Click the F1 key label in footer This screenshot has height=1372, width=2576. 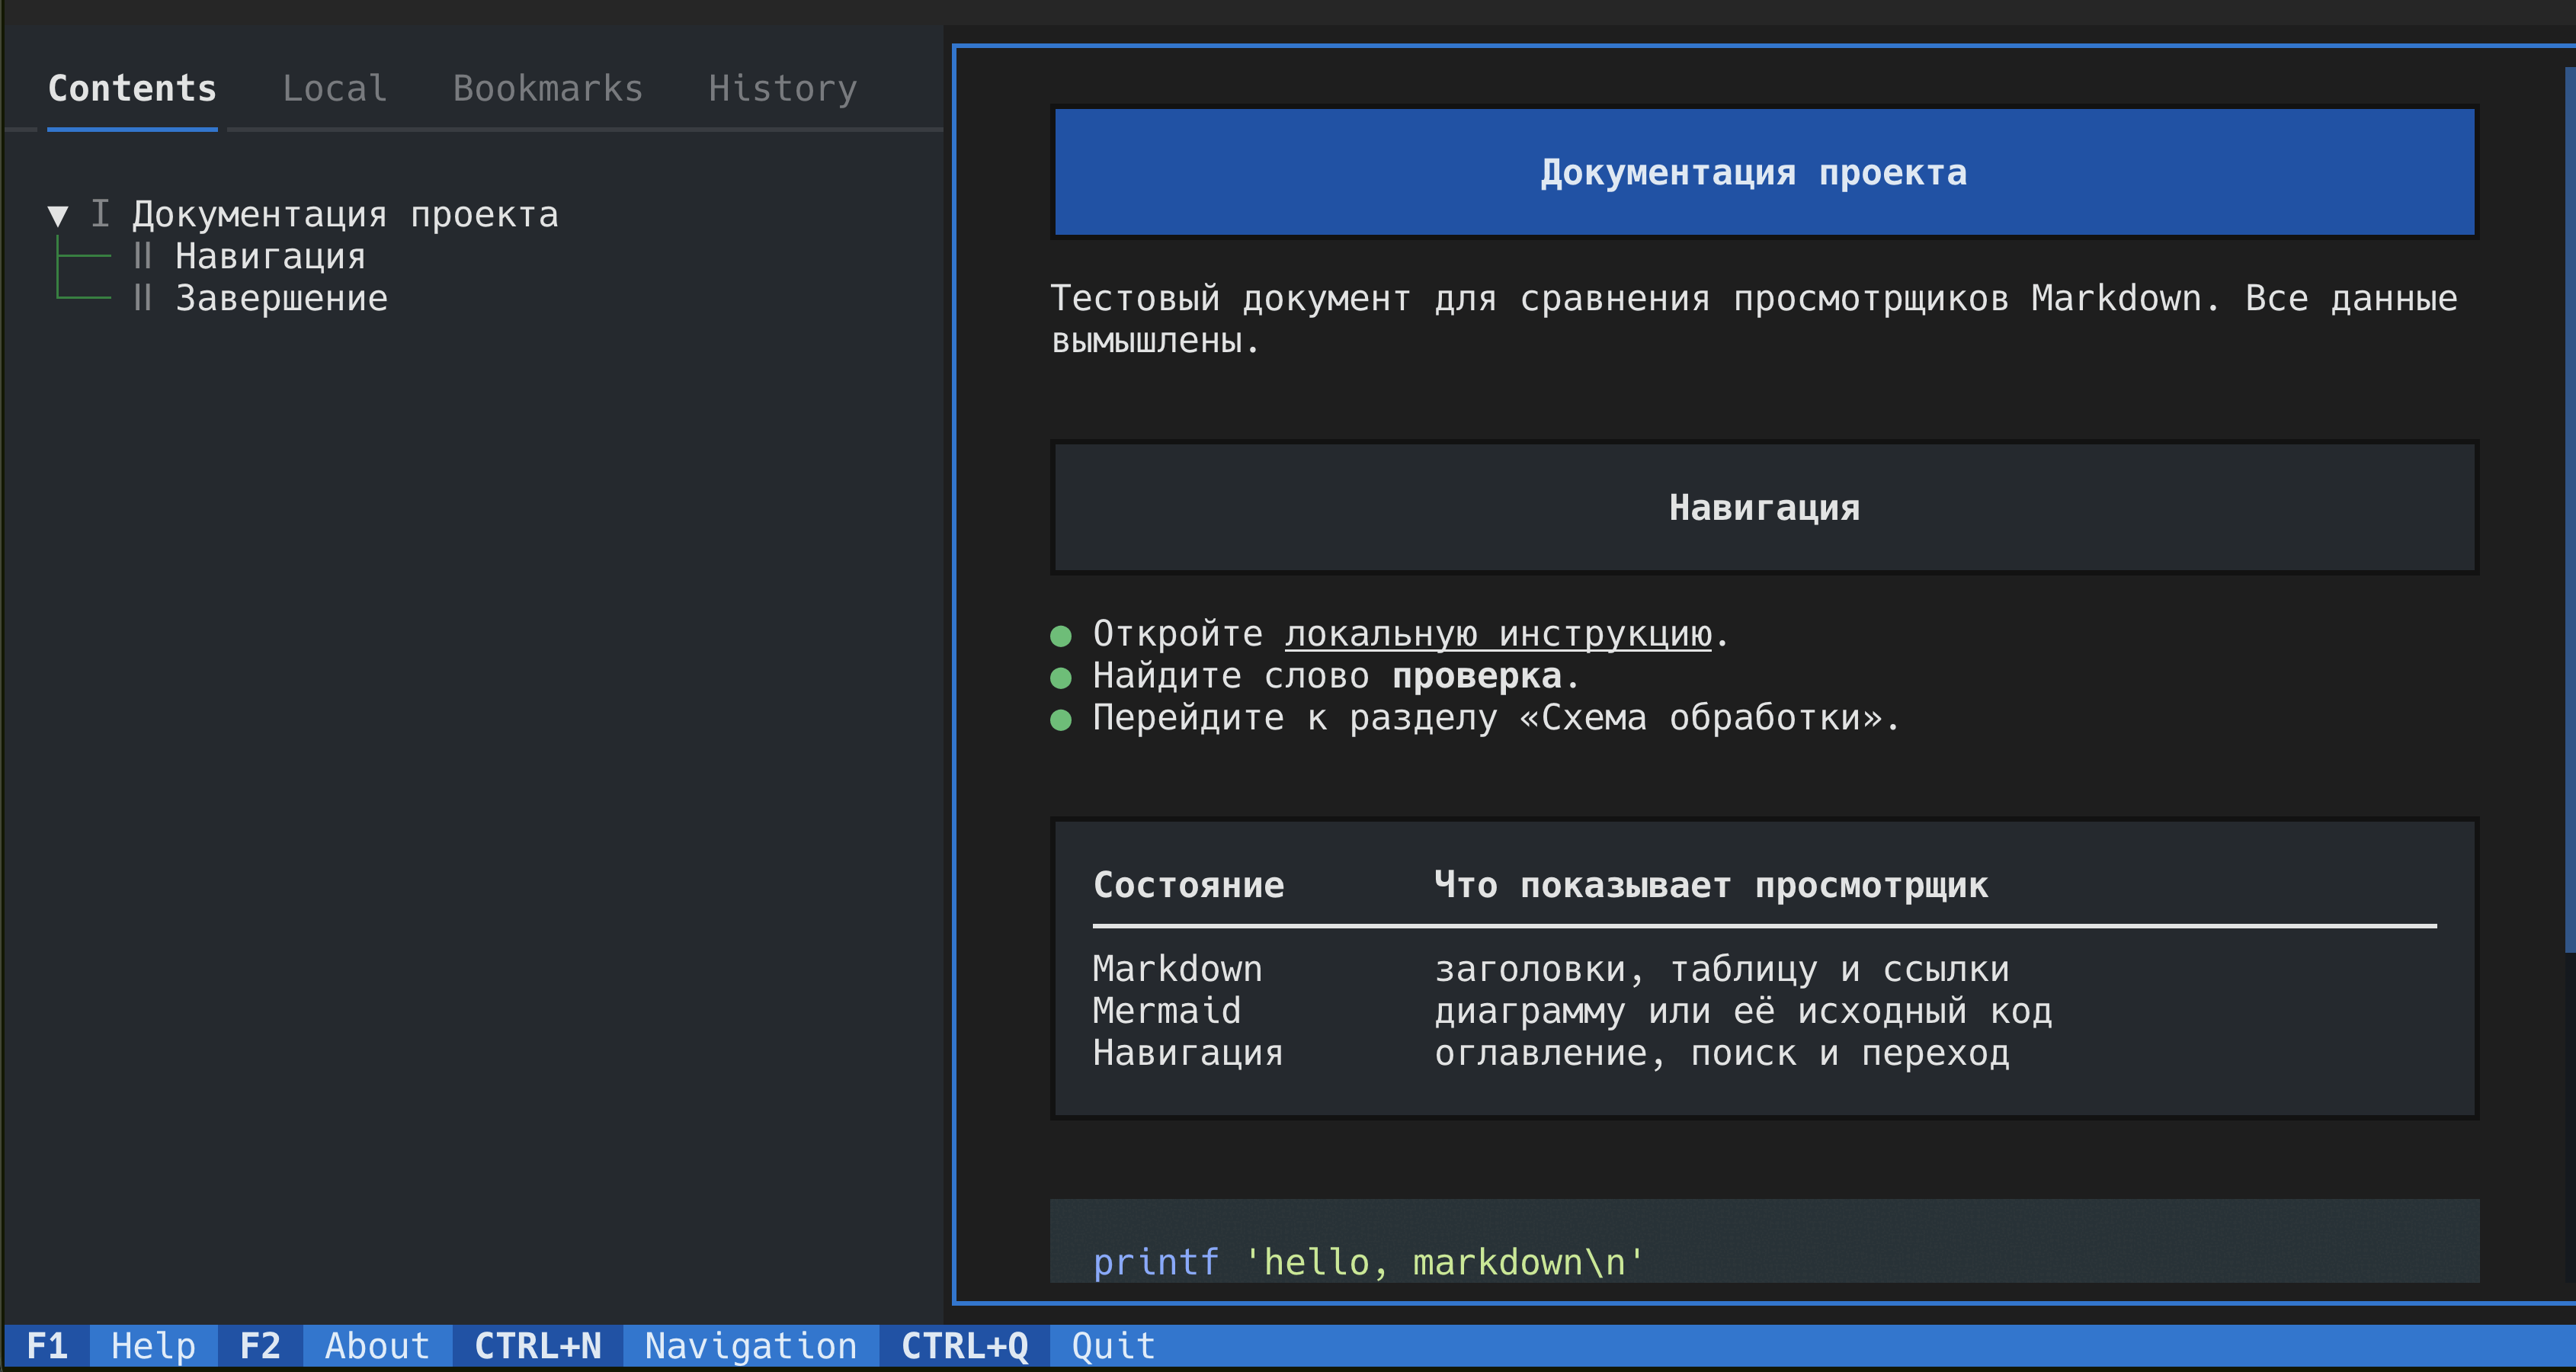47,1346
